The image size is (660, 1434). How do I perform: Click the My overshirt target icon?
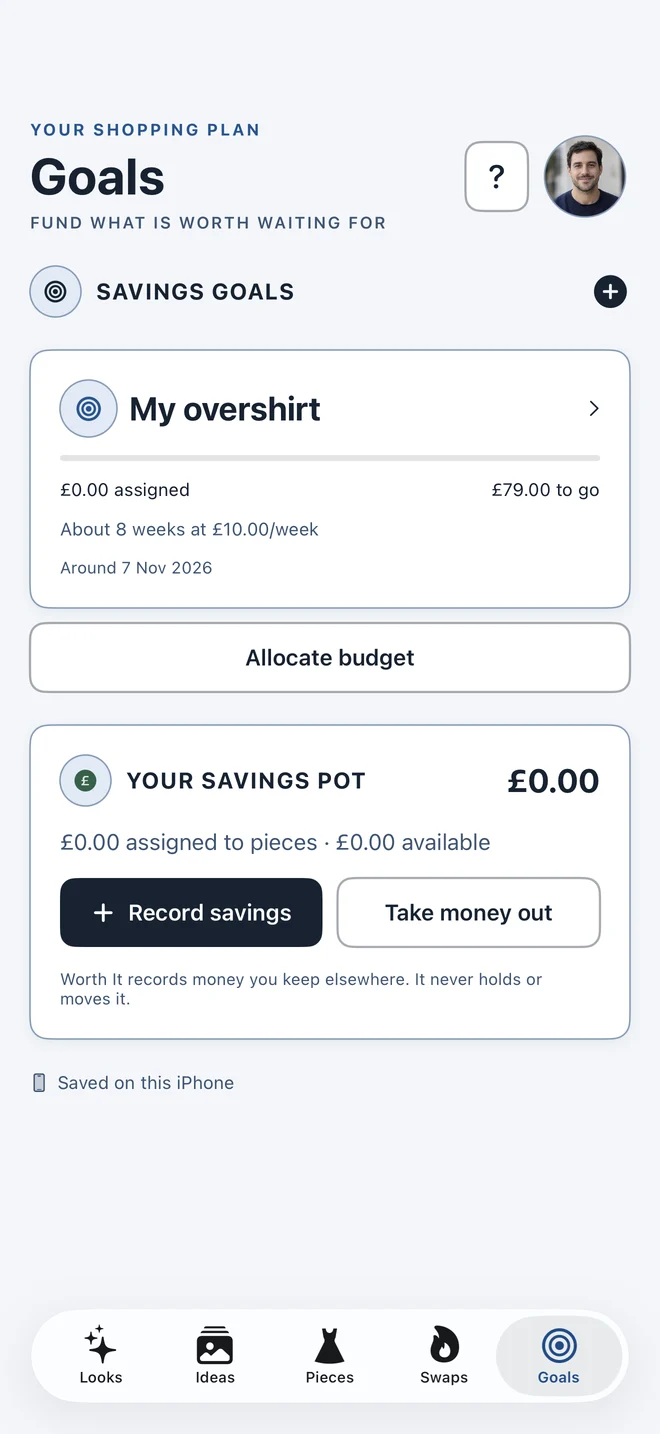[89, 409]
